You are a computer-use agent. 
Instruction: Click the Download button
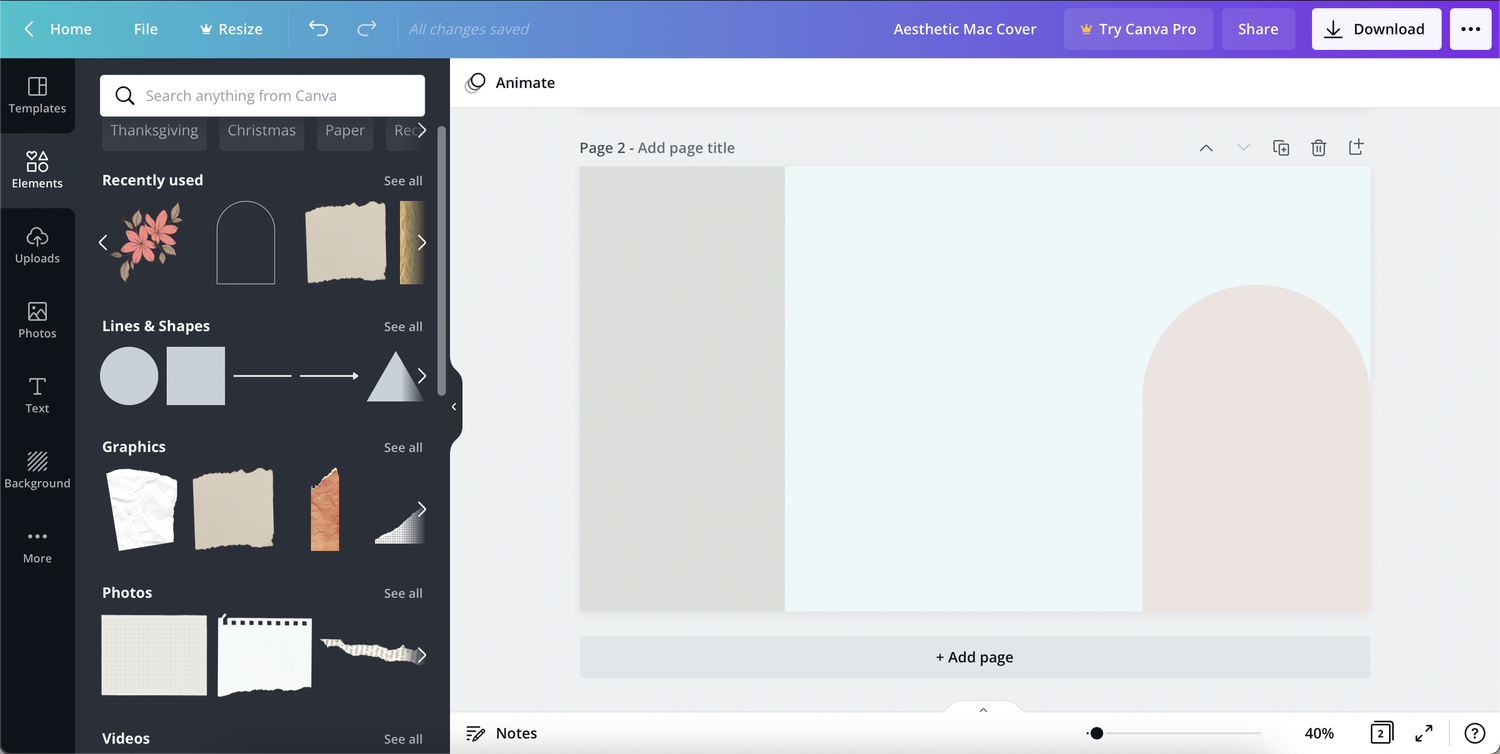tap(1376, 29)
